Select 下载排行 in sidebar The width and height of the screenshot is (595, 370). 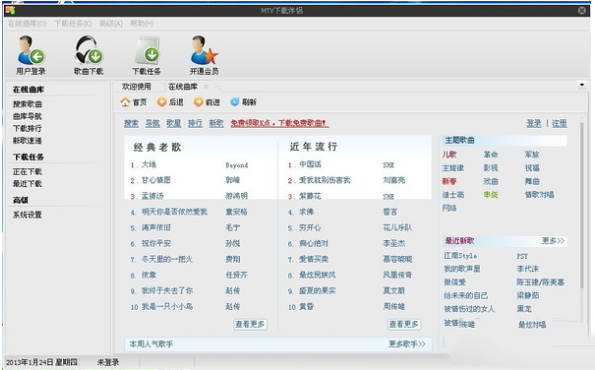[27, 128]
